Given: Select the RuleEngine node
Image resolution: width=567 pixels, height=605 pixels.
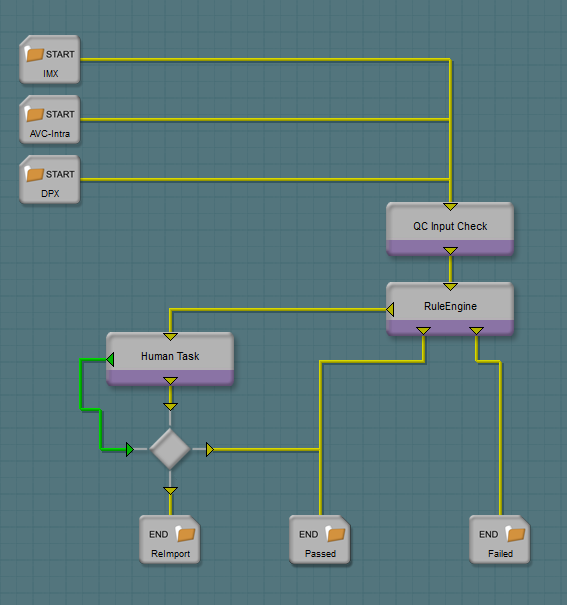Looking at the screenshot, I should (x=450, y=309).
